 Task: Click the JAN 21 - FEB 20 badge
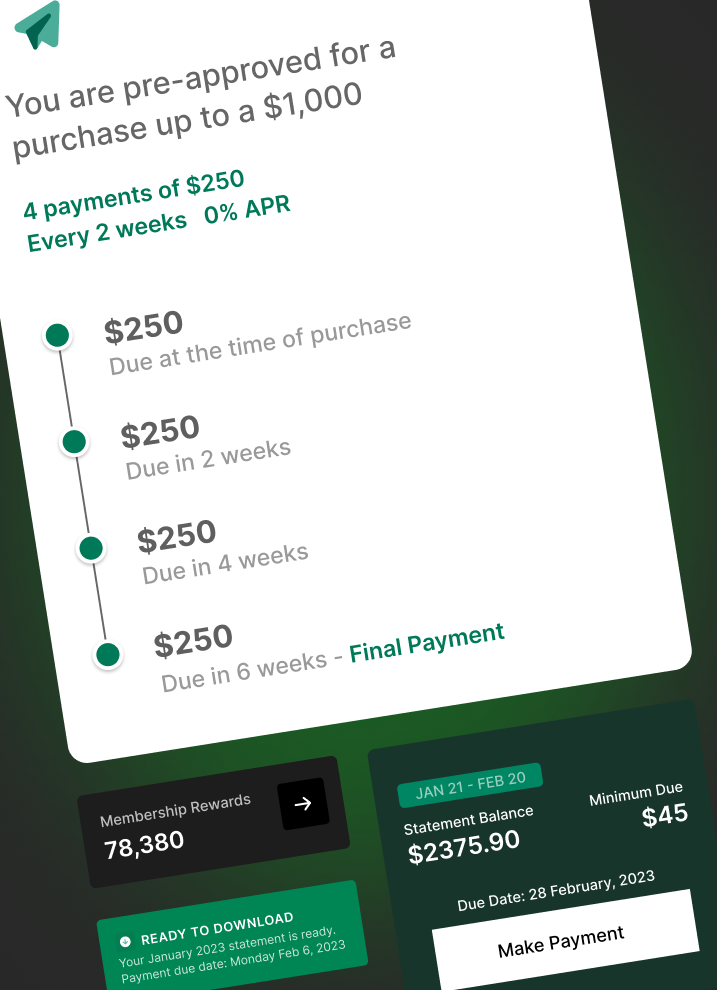pyautogui.click(x=470, y=785)
